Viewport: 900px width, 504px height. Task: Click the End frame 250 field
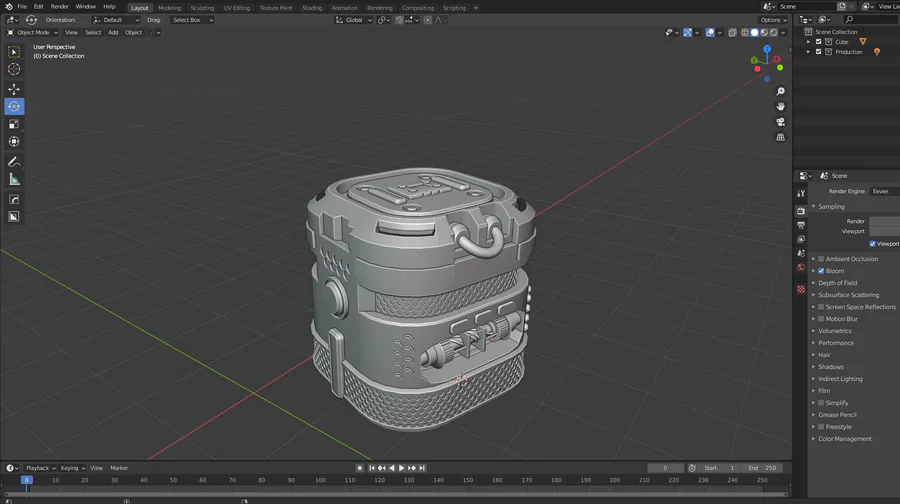(762, 468)
